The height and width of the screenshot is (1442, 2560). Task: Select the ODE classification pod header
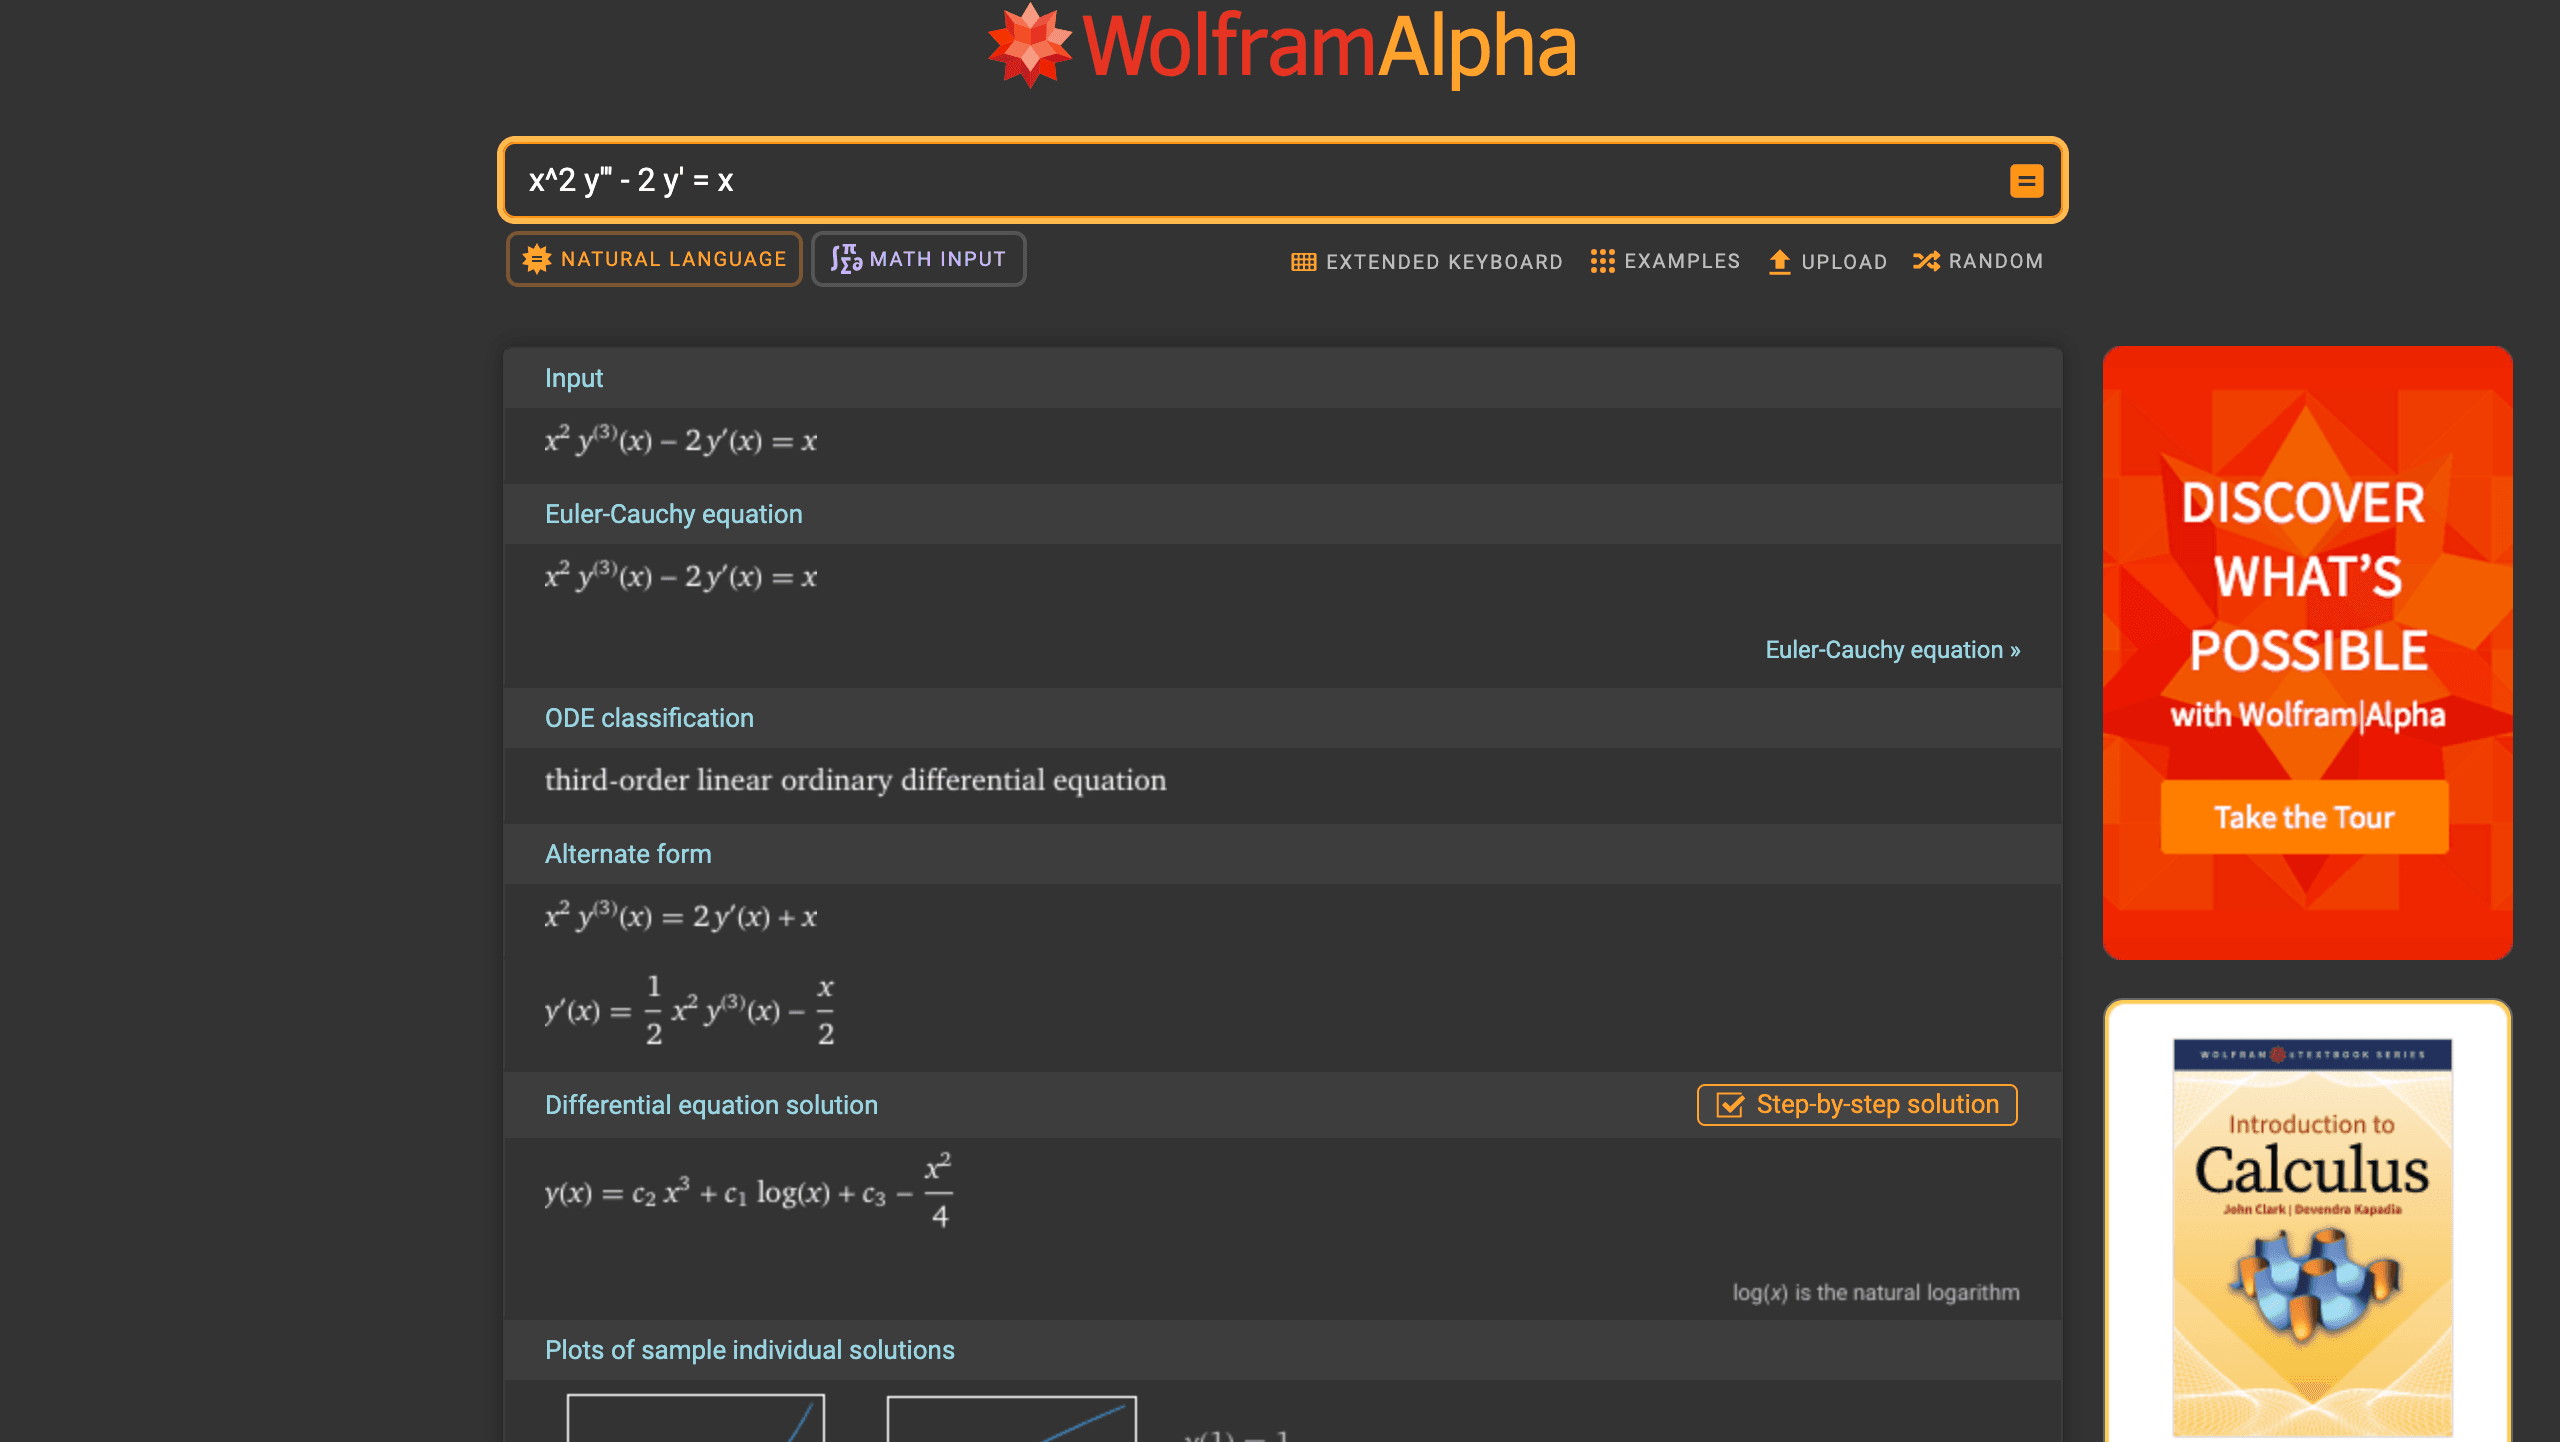(649, 717)
